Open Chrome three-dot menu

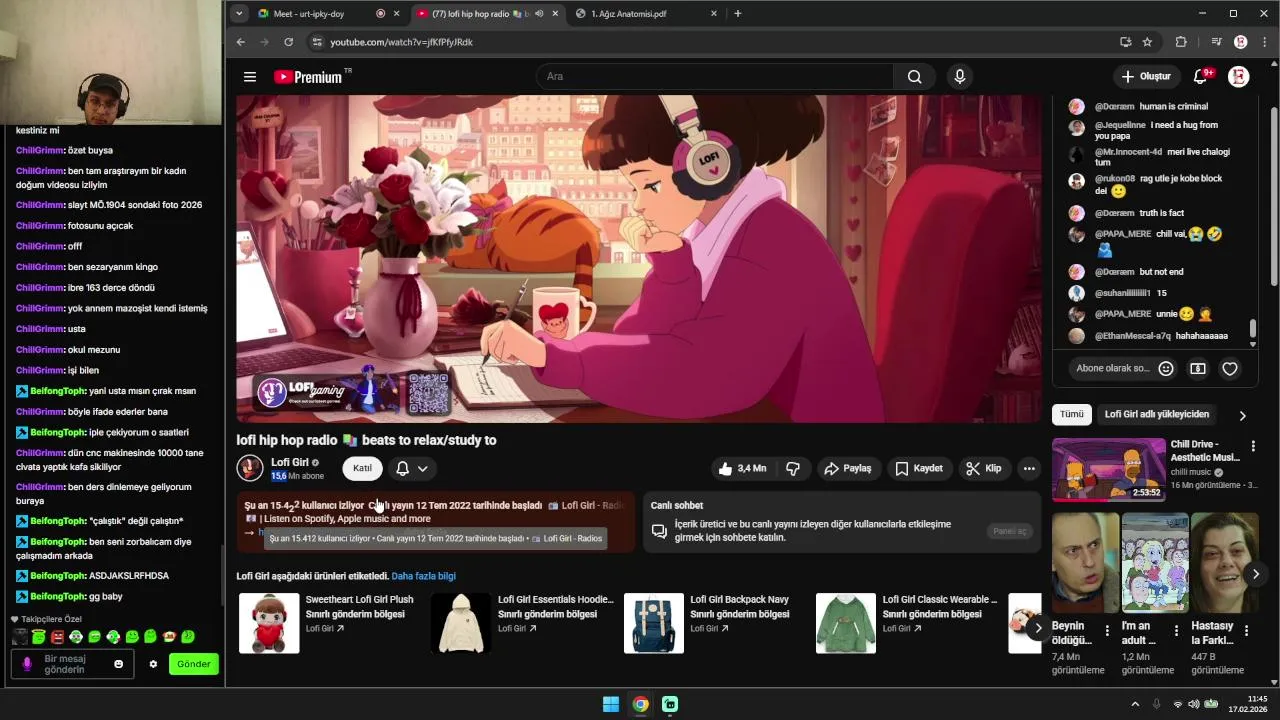coord(1266,42)
